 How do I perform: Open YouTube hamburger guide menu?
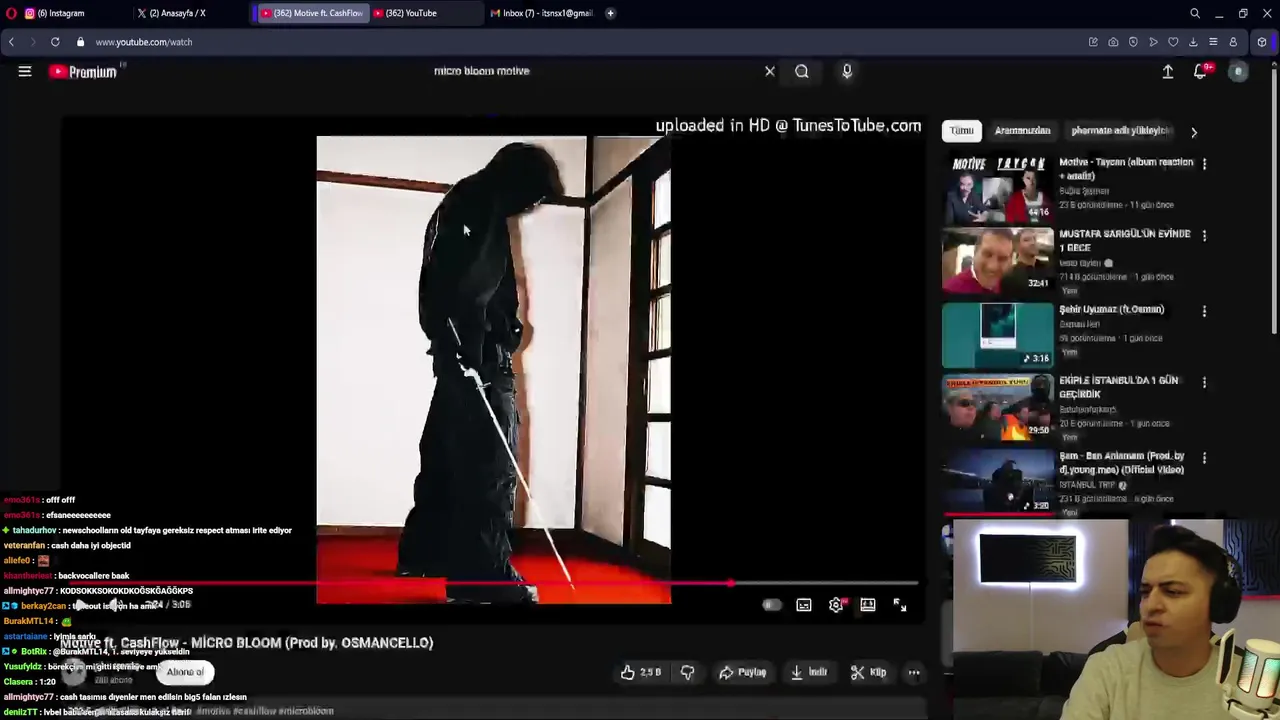point(25,71)
